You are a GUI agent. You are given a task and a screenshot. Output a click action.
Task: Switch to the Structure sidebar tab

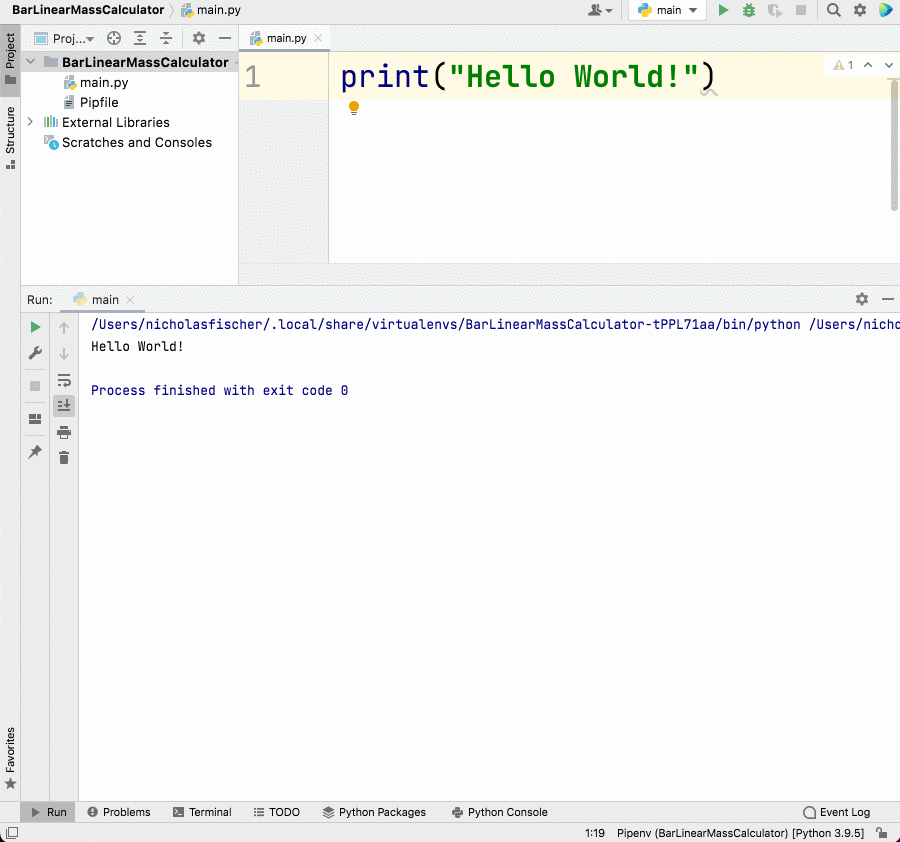[10, 131]
